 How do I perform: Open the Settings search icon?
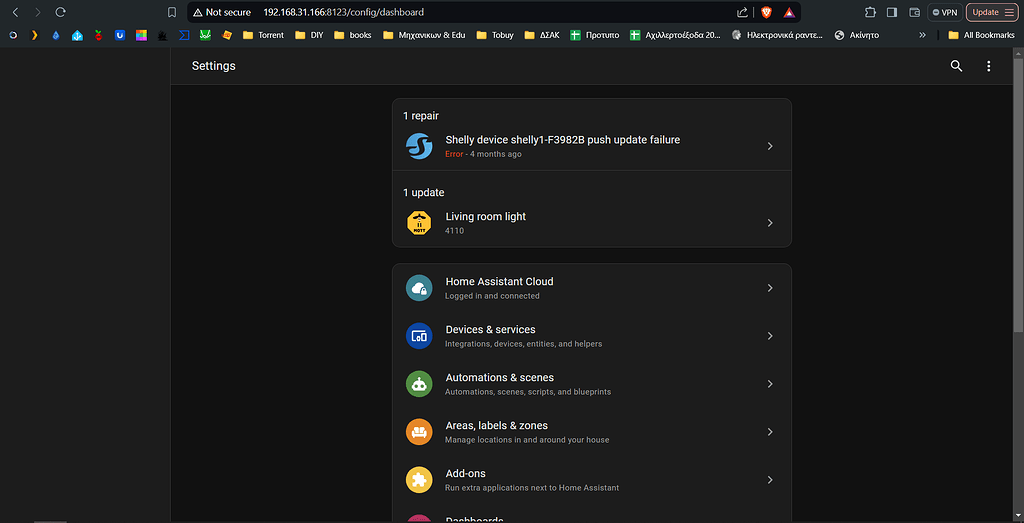(956, 66)
